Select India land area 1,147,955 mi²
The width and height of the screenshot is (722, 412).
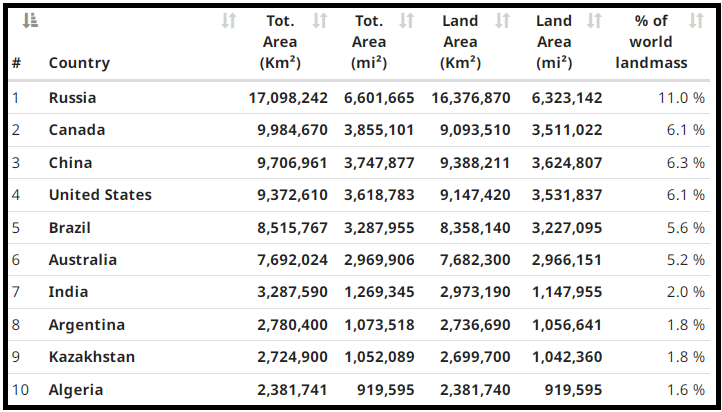click(x=567, y=292)
